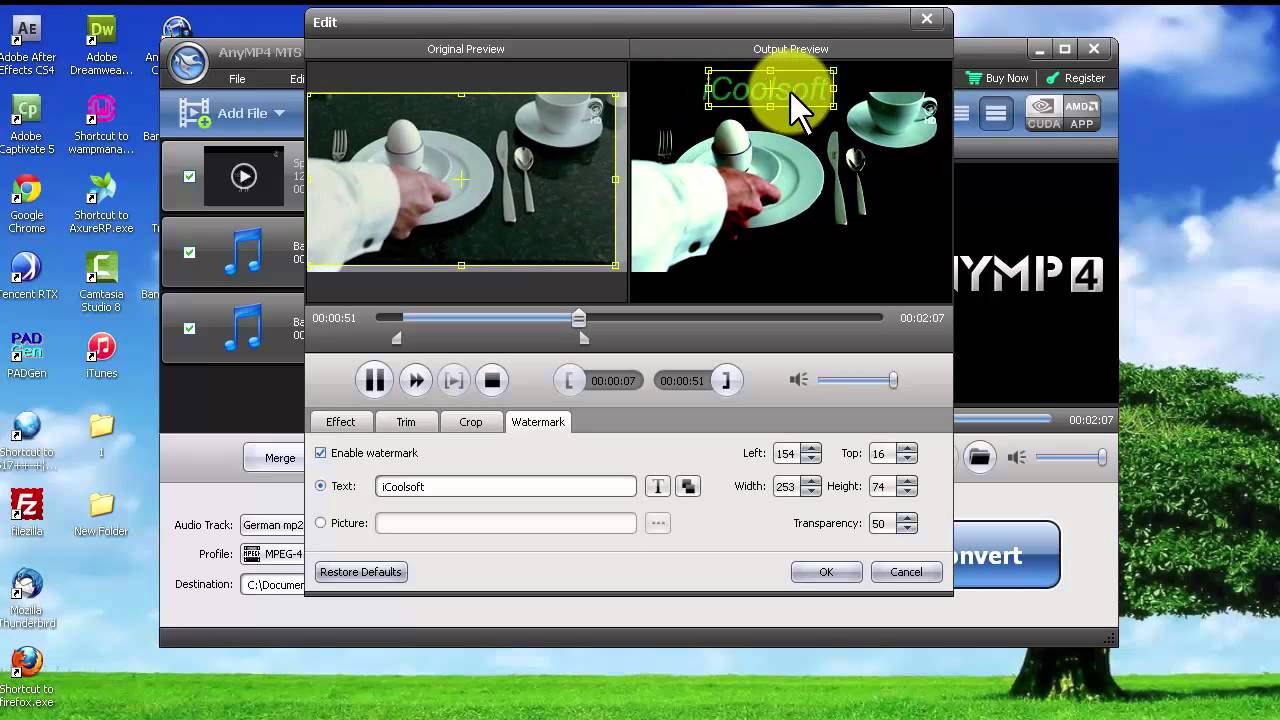
Task: Click the detail view icon left of list view
Action: click(x=962, y=113)
